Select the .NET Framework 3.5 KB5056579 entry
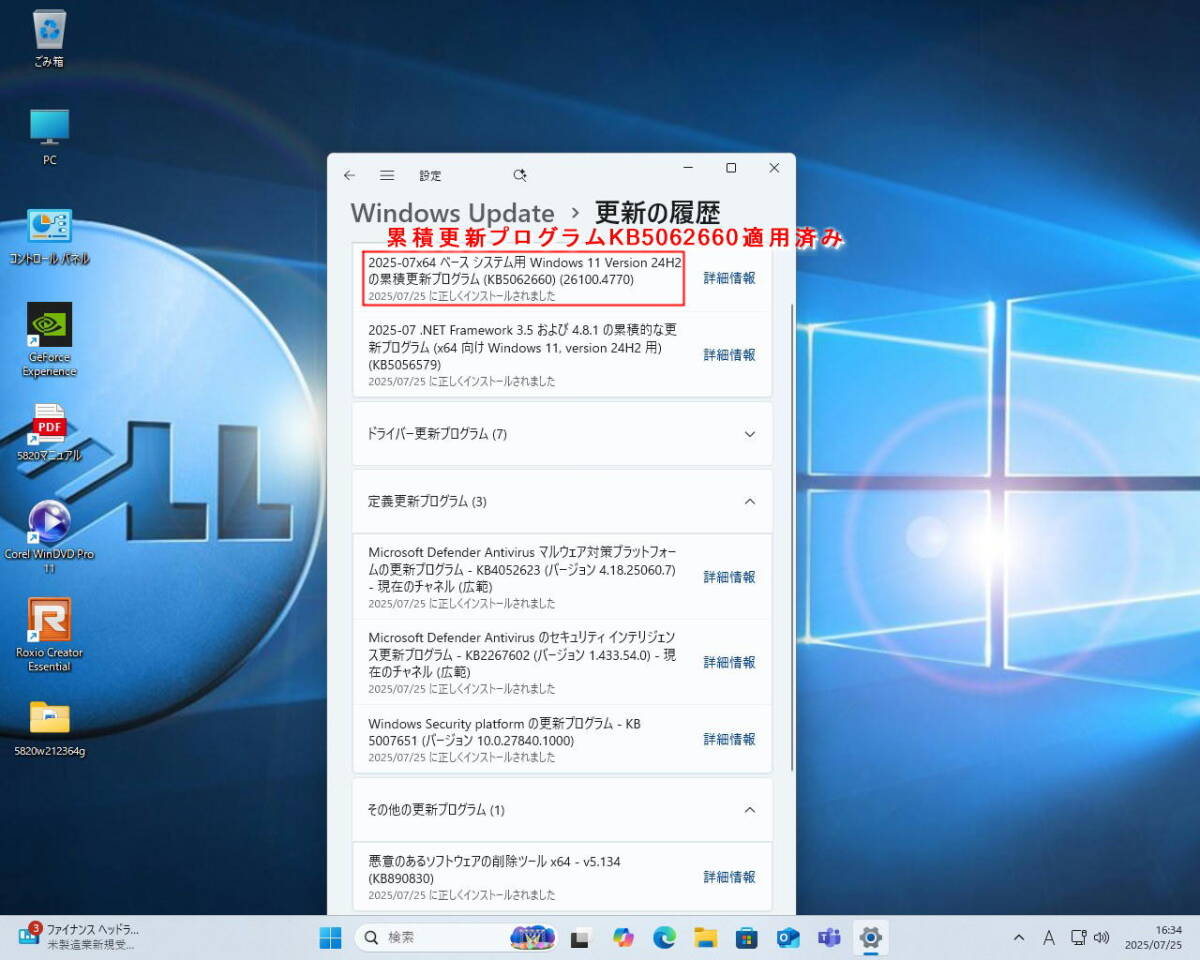Viewport: 1200px width, 960px height. click(x=524, y=355)
